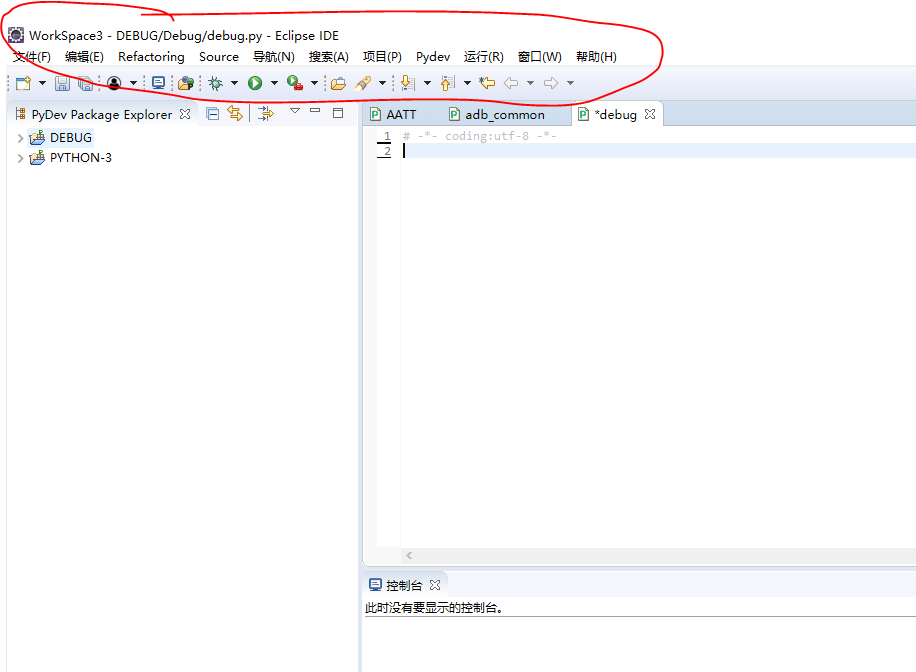The height and width of the screenshot is (672, 916).
Task: Close the PyDev Package Explorer view
Action: point(185,114)
